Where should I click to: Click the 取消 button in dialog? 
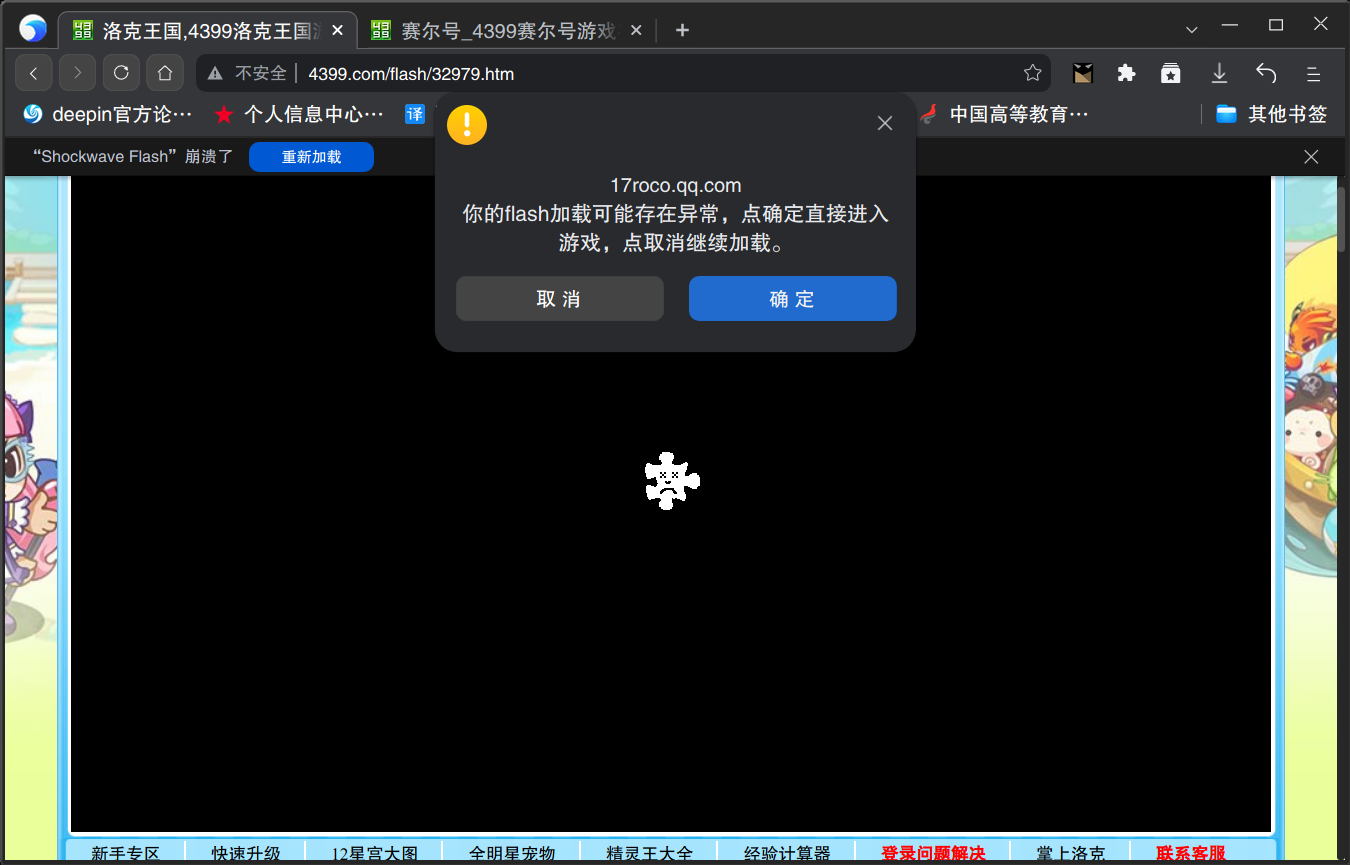560,299
